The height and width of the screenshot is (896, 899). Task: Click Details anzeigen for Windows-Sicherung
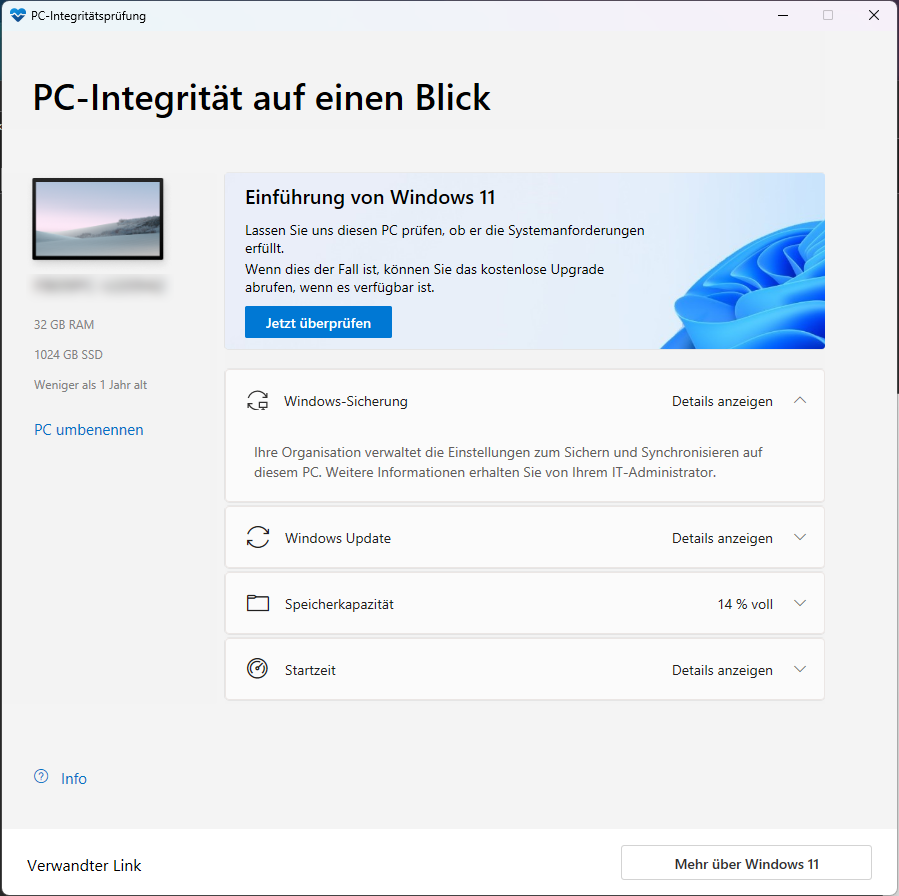(x=722, y=401)
